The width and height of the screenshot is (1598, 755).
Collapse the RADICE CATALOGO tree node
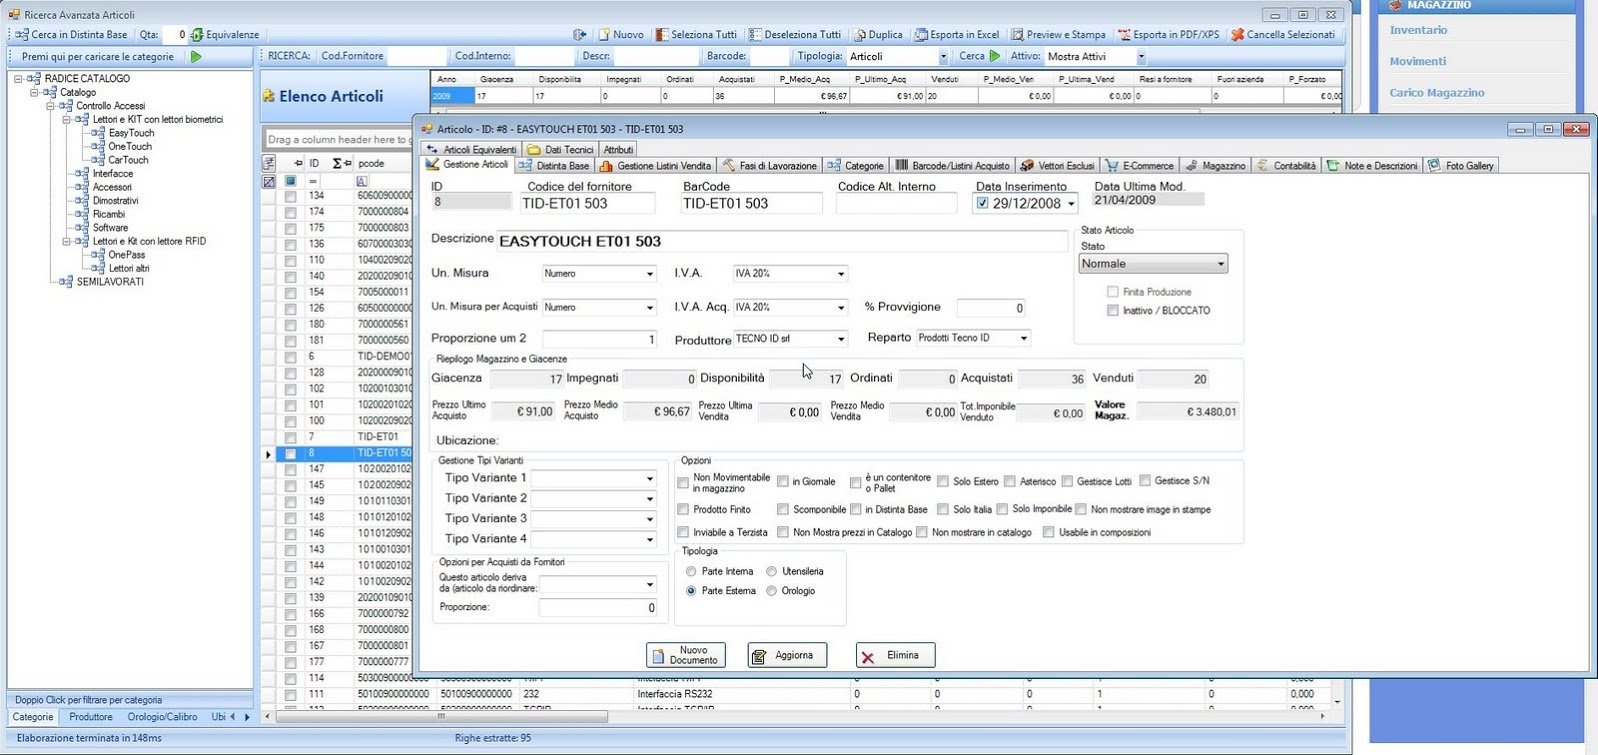click(x=18, y=79)
